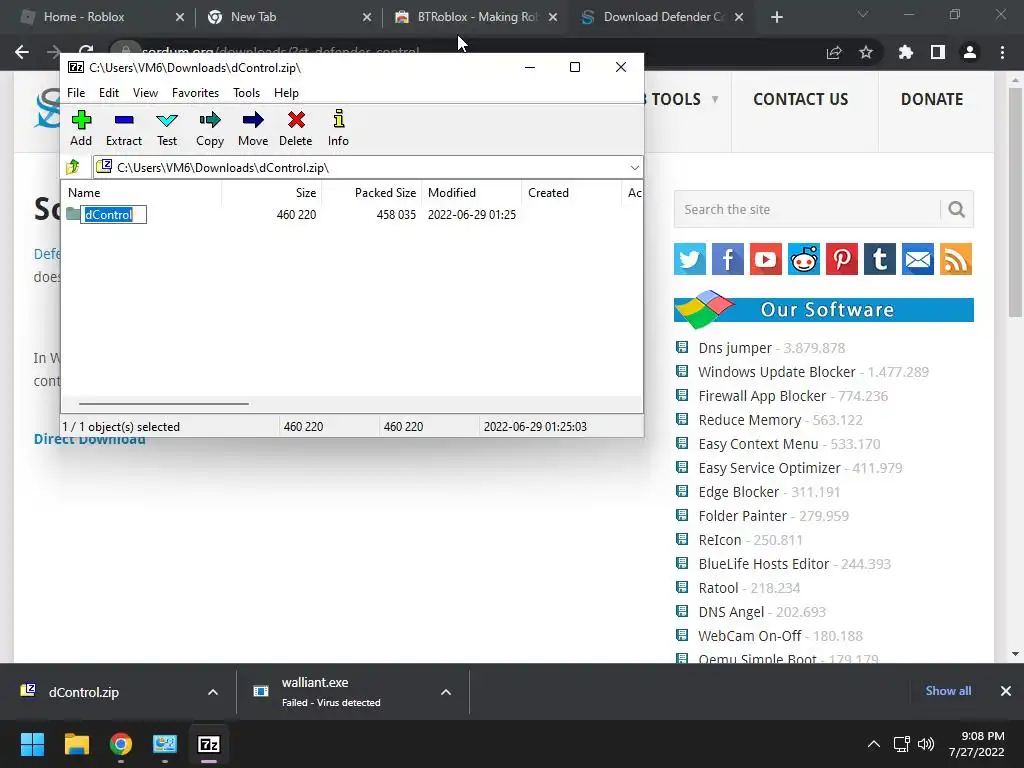Click the Search the site field
Viewport: 1024px width, 768px height.
tap(807, 209)
